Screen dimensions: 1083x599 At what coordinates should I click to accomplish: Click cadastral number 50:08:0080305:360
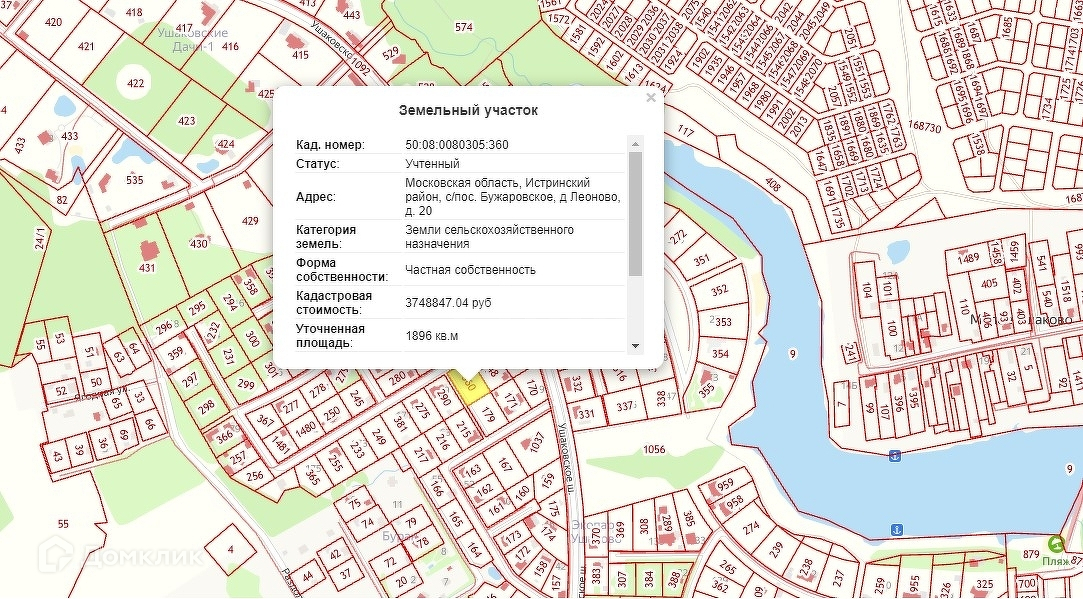(x=456, y=145)
